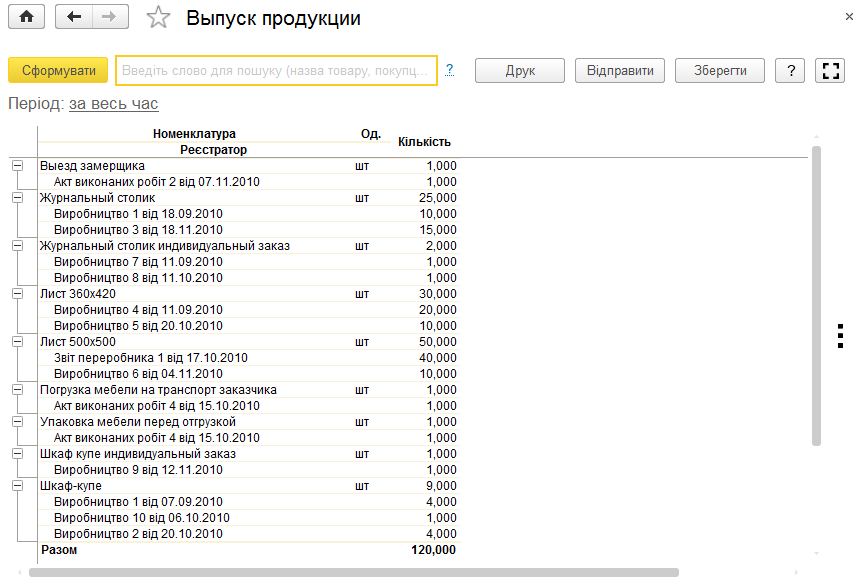Open search help question mark link
The height and width of the screenshot is (586, 862).
(x=450, y=70)
